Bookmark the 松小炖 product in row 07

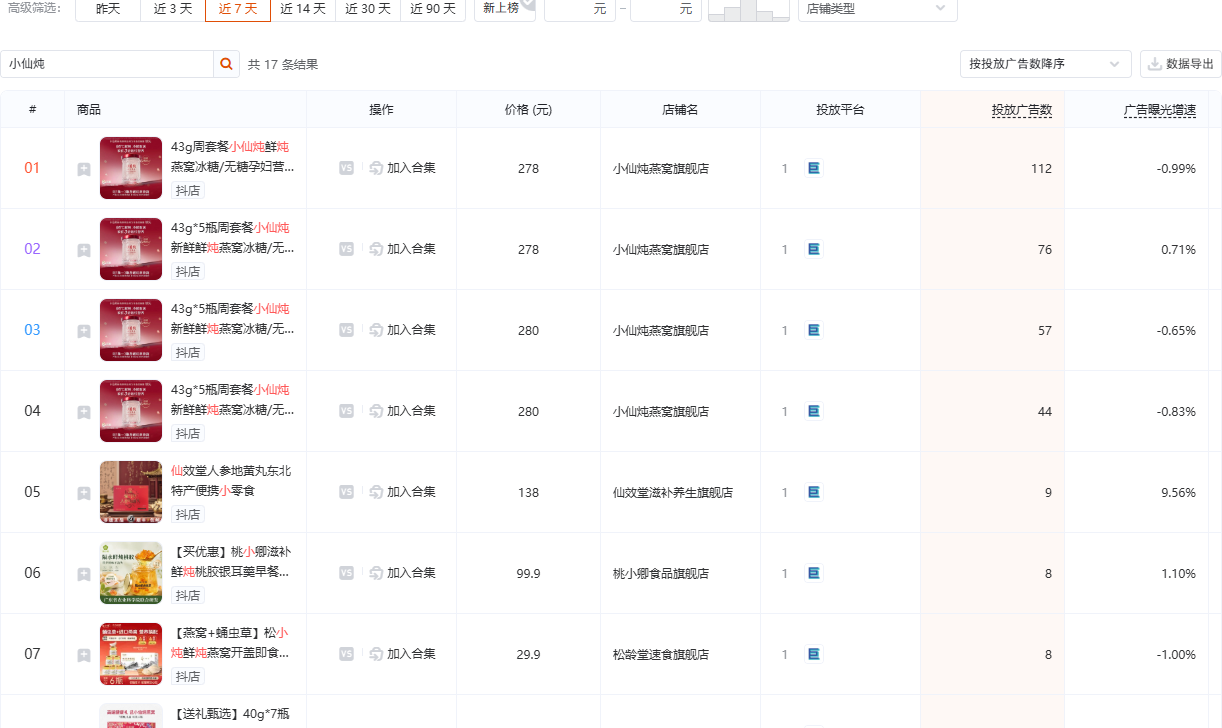point(84,655)
